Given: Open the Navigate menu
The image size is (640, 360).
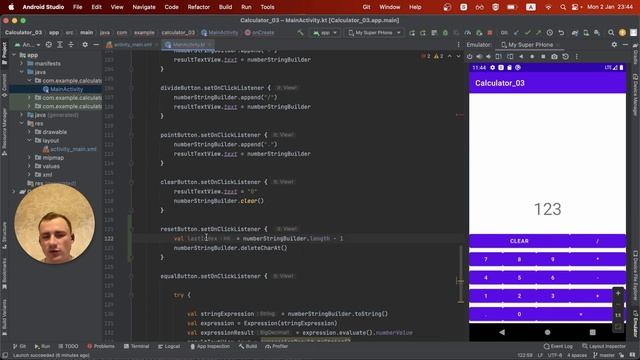Looking at the screenshot, I should [x=144, y=7].
